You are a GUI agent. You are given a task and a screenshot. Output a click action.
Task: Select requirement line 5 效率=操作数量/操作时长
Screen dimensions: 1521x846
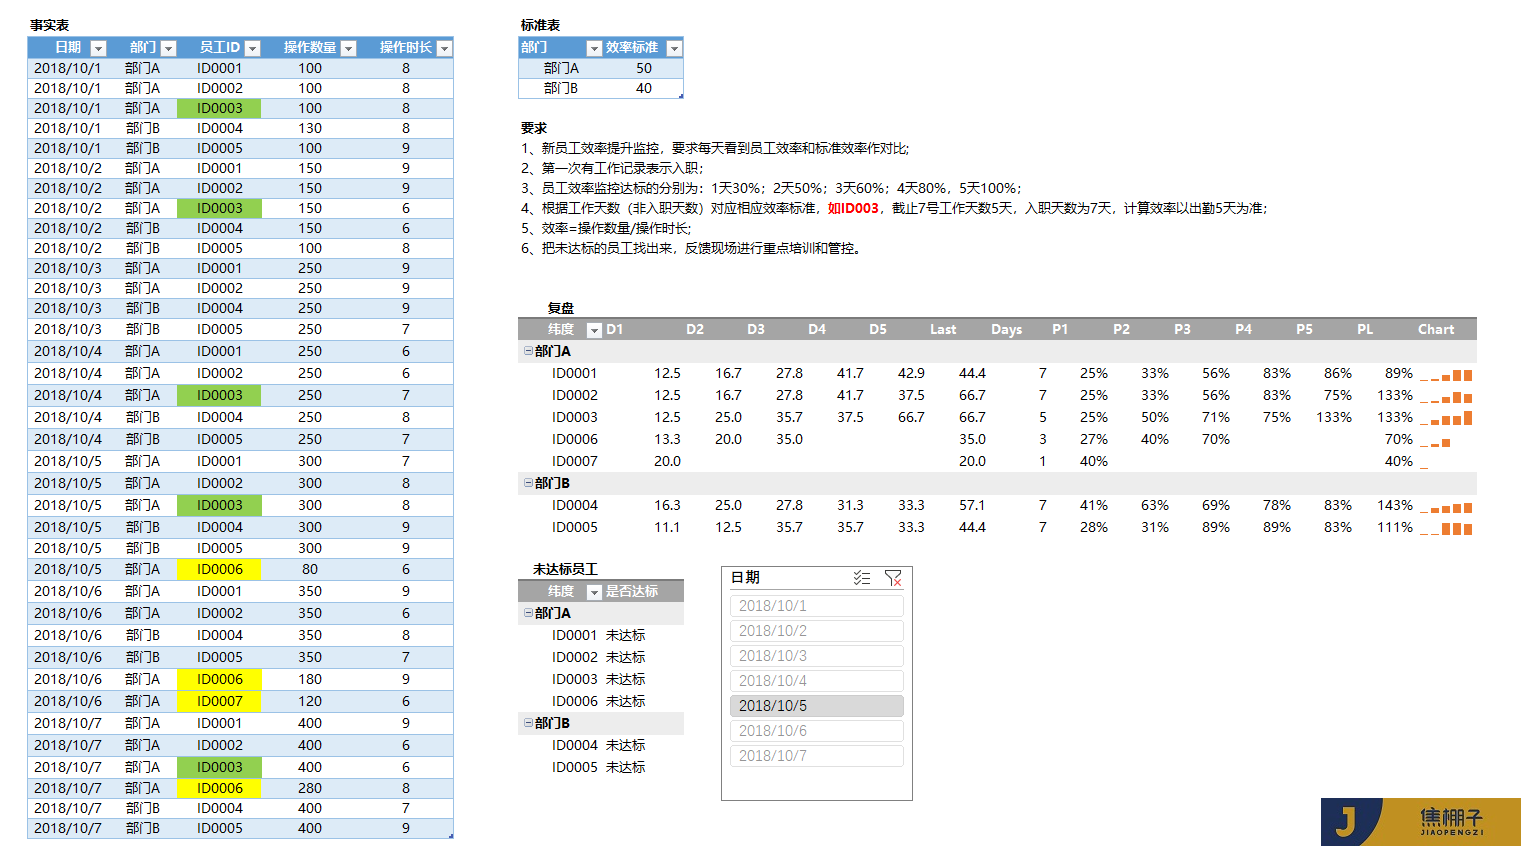(606, 228)
